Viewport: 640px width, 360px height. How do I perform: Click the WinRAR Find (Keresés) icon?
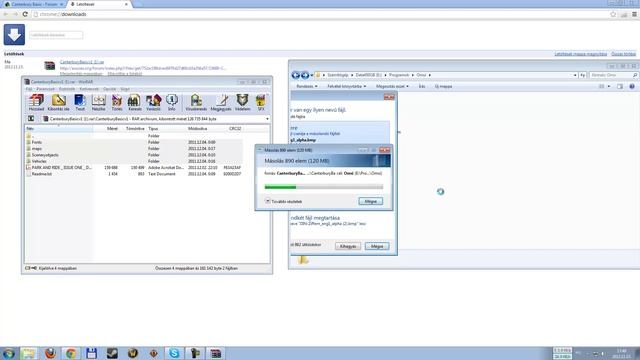[x=134, y=102]
